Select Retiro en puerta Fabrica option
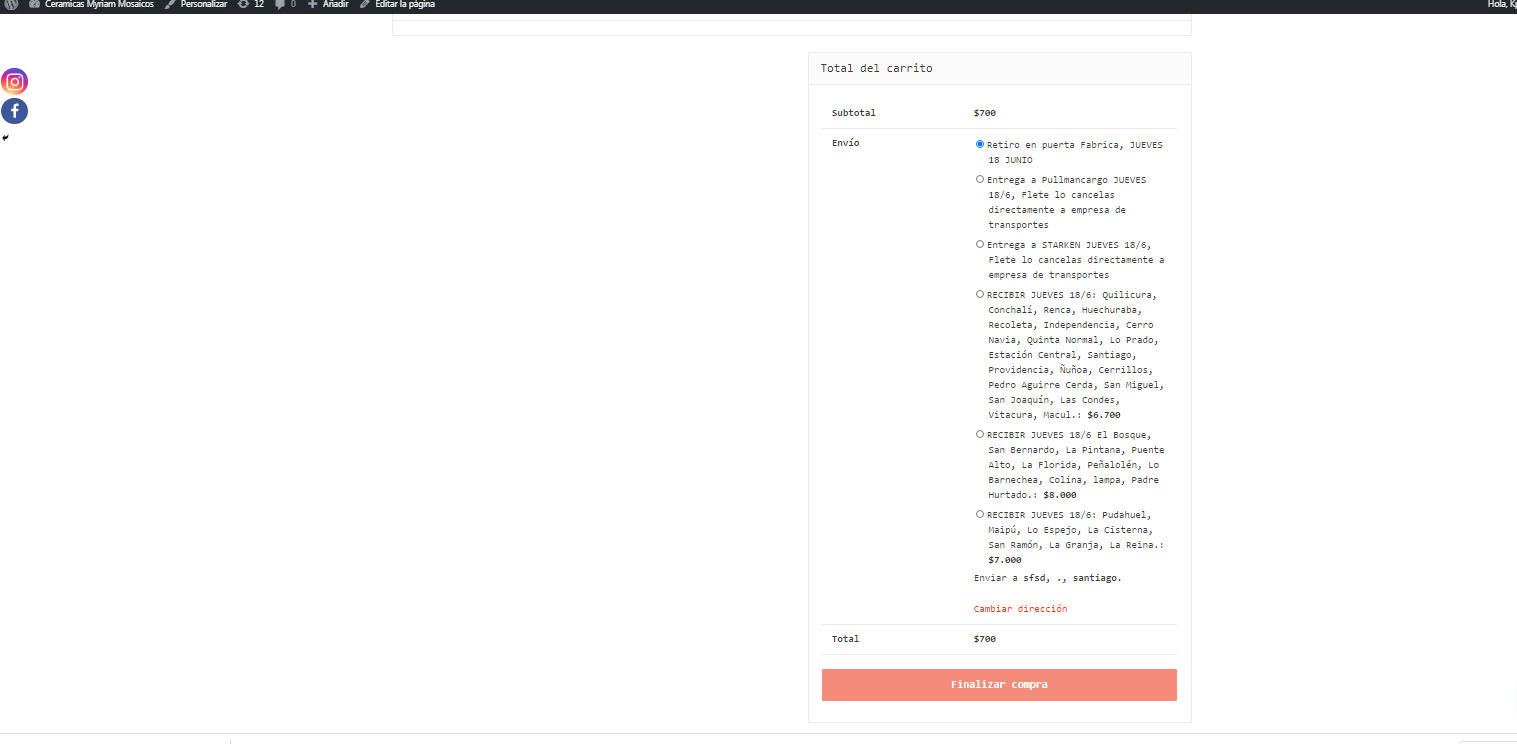 pos(980,144)
